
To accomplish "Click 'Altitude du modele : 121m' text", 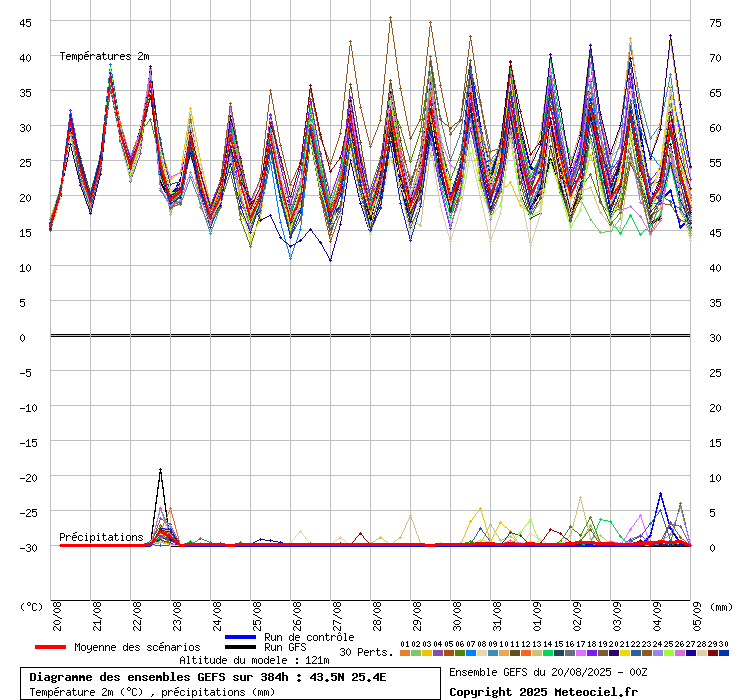I will tap(254, 660).
